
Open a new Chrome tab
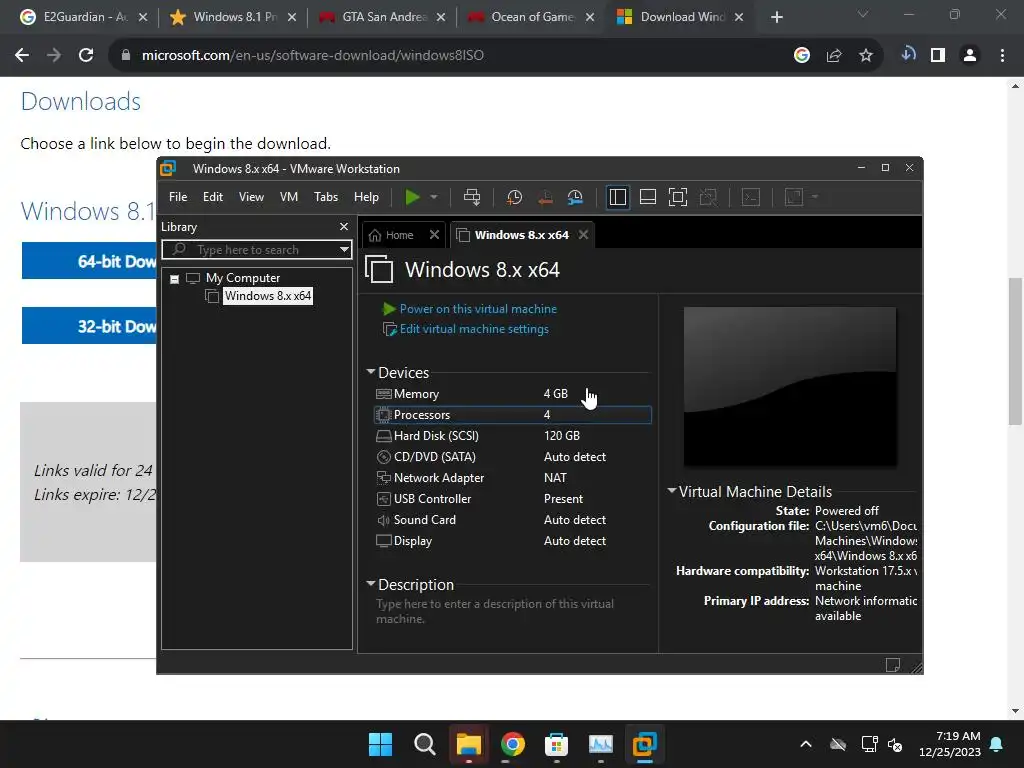click(776, 17)
